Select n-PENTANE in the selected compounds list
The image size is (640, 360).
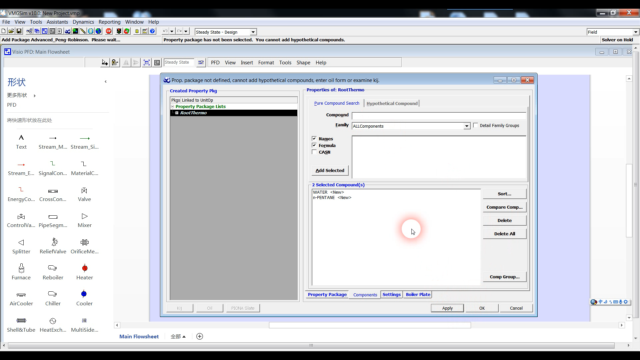pyautogui.click(x=332, y=198)
